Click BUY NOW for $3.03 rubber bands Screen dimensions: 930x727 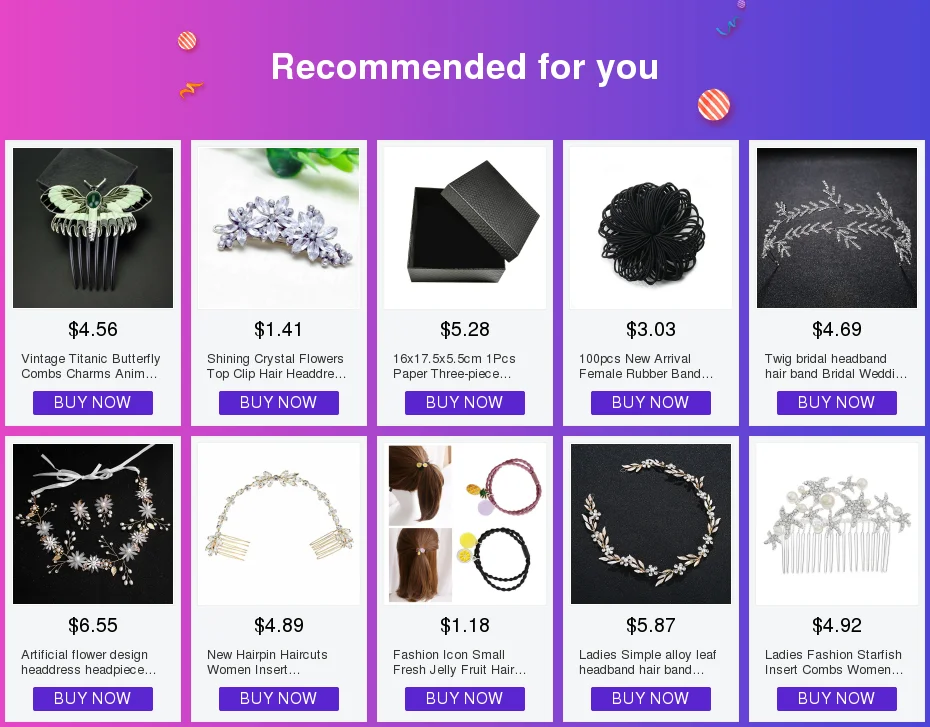pyautogui.click(x=651, y=403)
